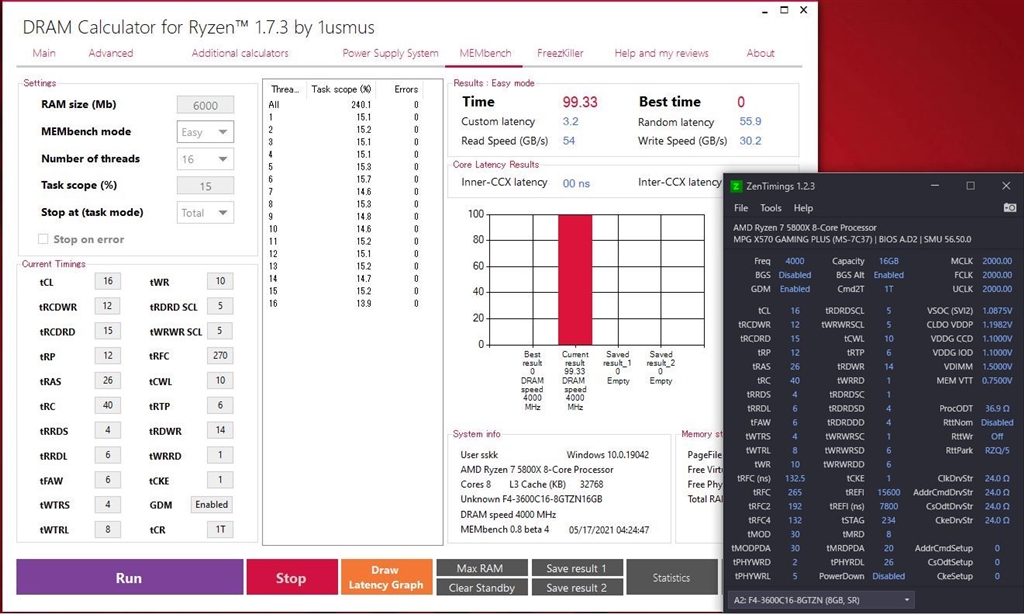Click the Draw Latency Graph button
1024x614 pixels.
click(386, 577)
